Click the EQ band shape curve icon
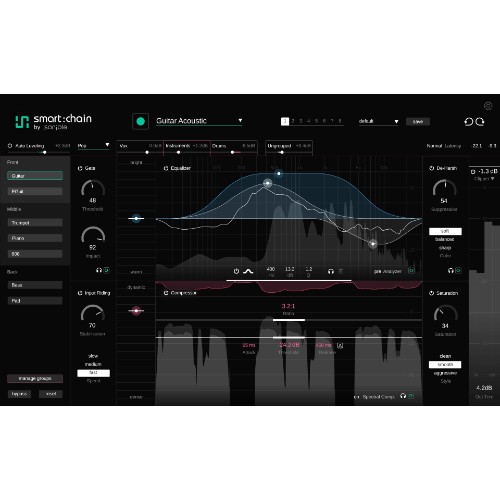This screenshot has height=500, width=500. click(x=248, y=271)
